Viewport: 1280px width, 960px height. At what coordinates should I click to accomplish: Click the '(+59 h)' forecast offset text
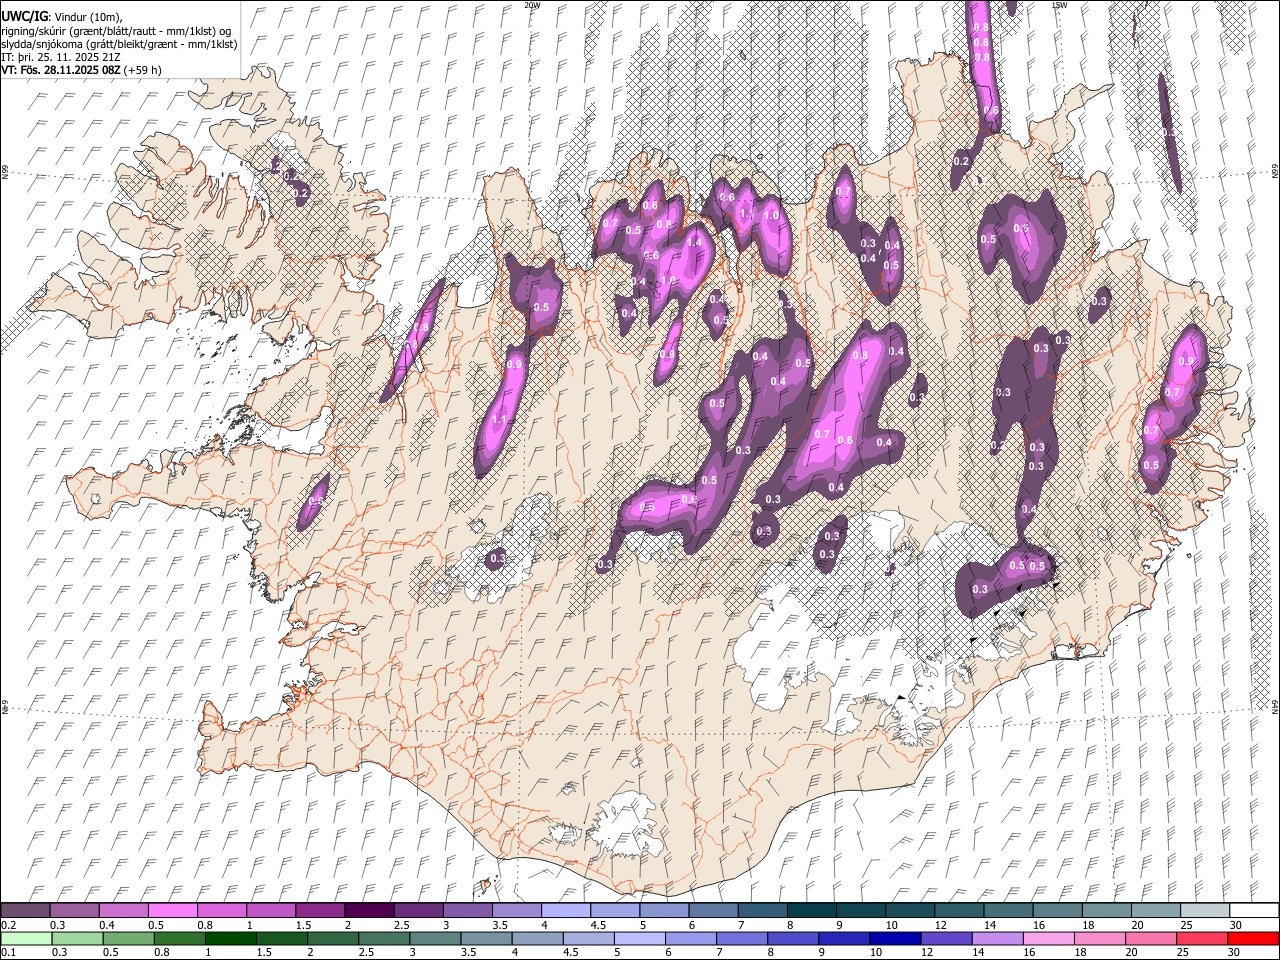(x=143, y=70)
